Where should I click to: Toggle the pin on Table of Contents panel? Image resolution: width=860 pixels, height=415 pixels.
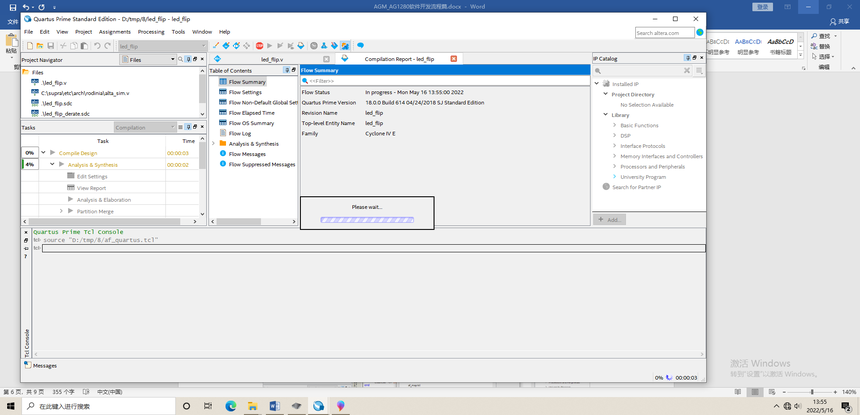[286, 70]
